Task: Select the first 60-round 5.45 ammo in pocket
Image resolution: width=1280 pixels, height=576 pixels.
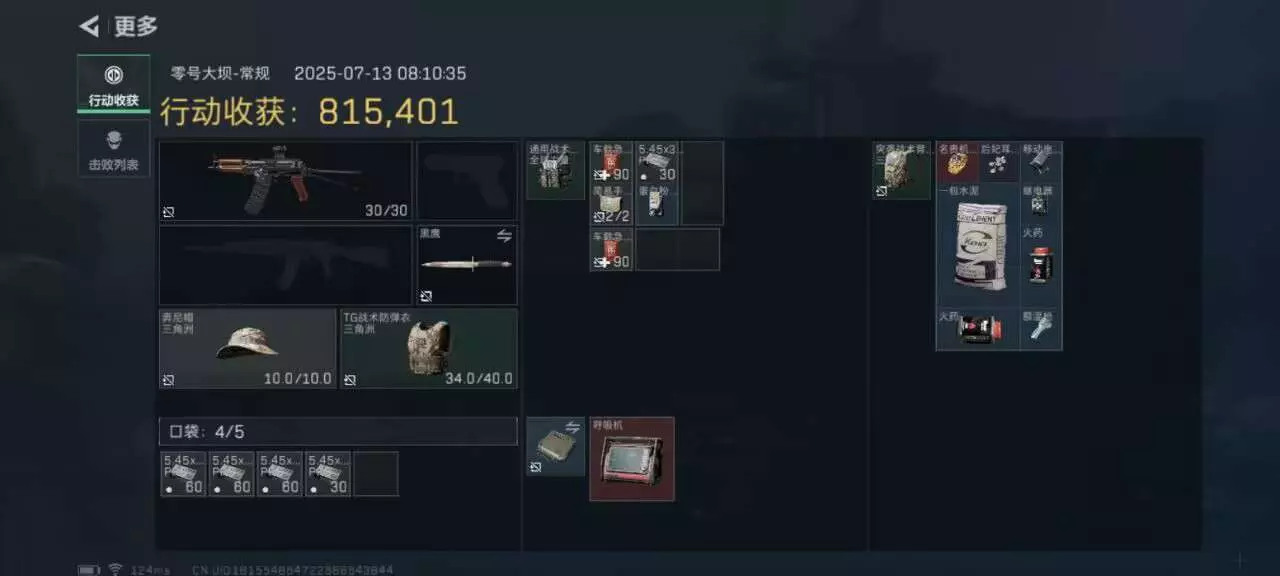Action: (184, 474)
